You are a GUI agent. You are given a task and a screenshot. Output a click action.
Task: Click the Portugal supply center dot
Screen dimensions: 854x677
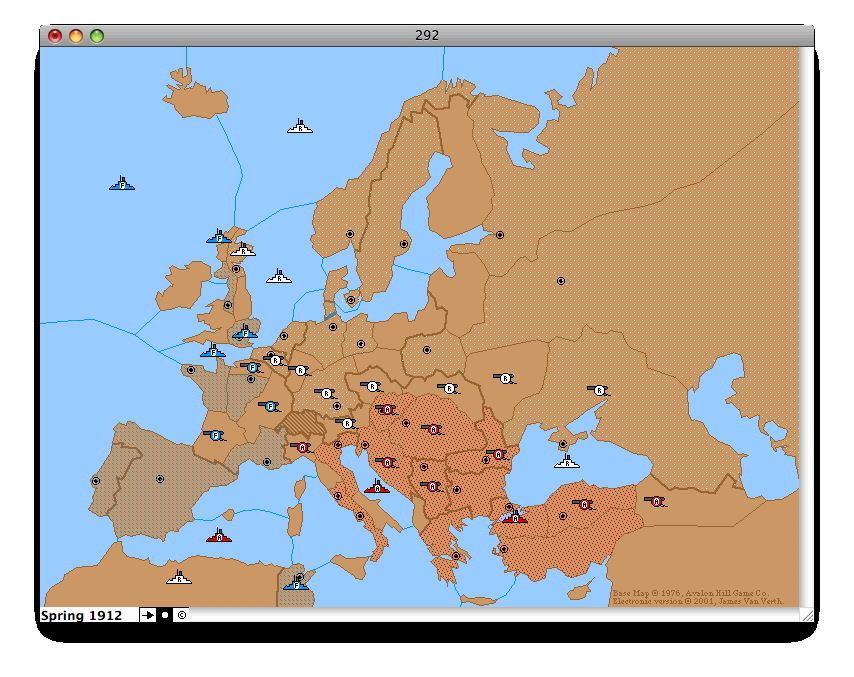pos(96,481)
